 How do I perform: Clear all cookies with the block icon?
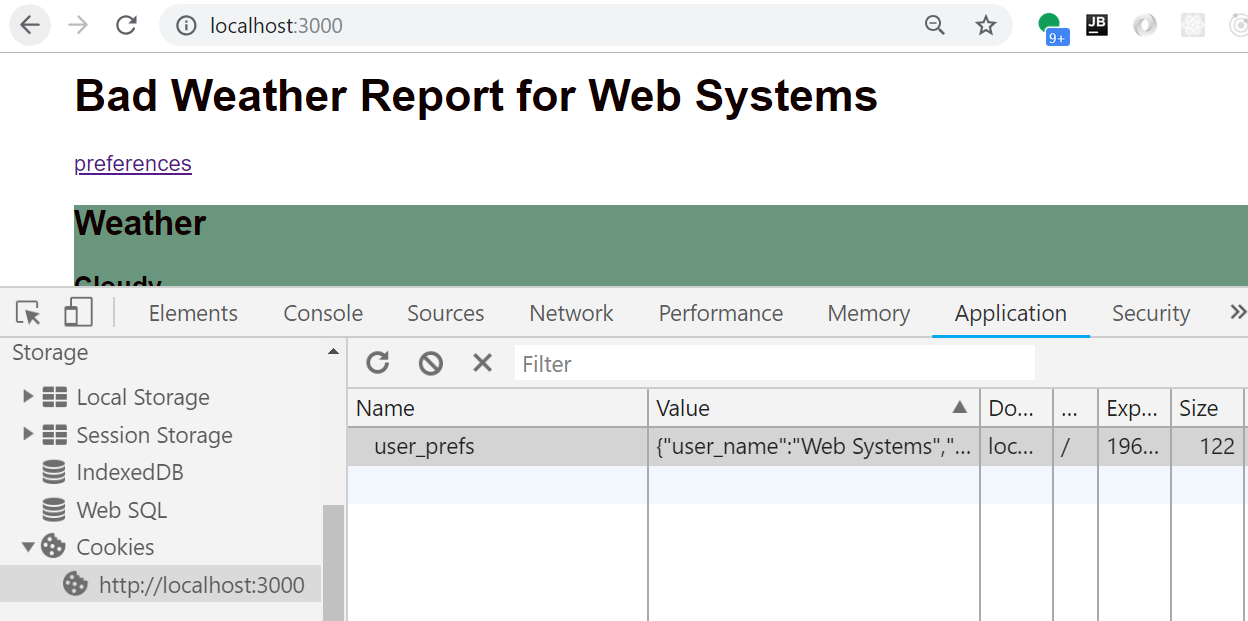pos(431,363)
